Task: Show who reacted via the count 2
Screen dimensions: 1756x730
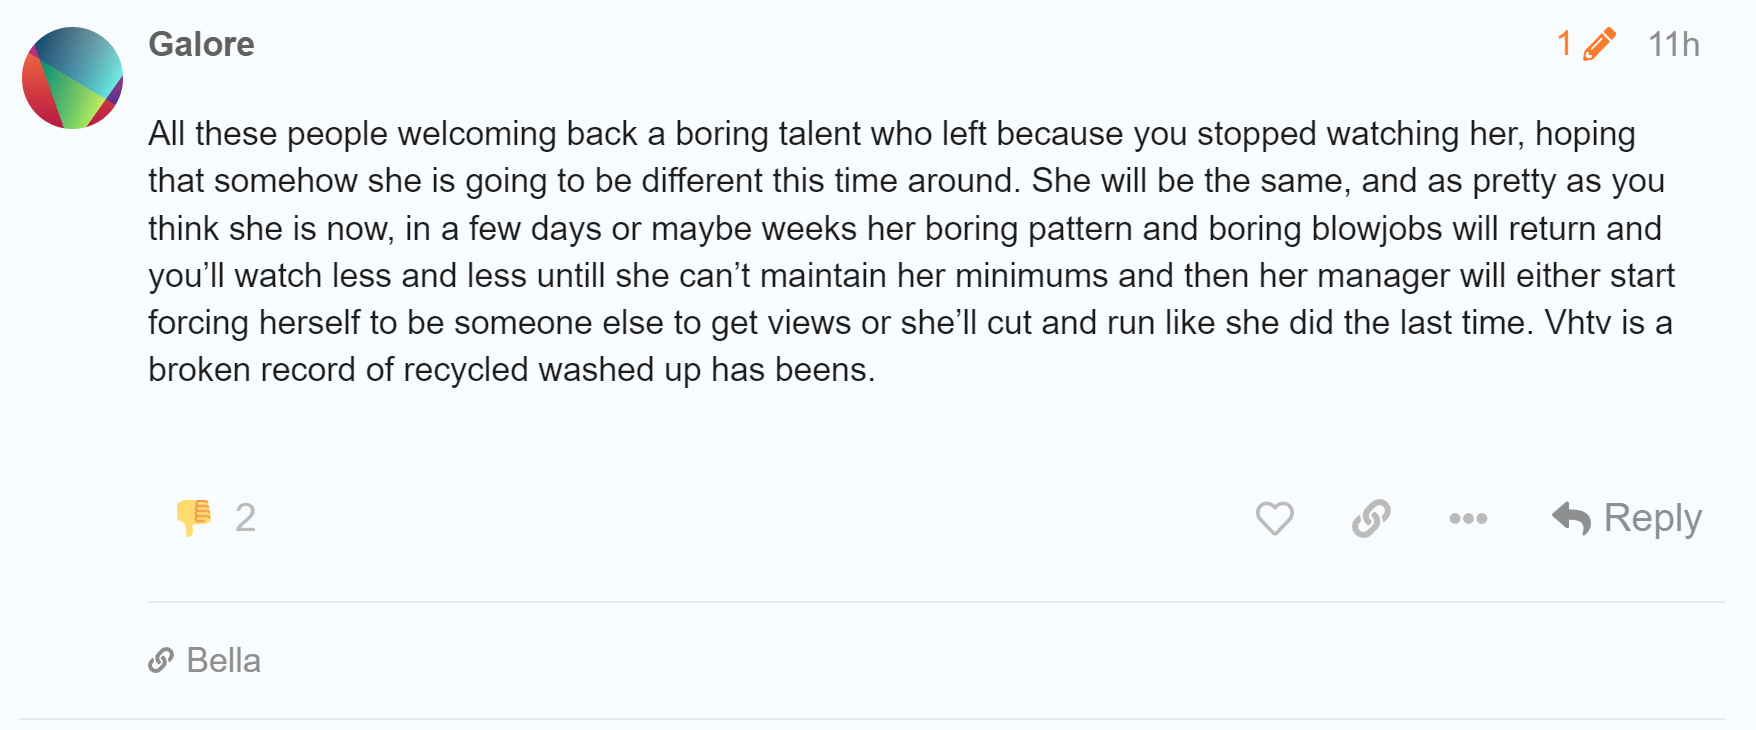Action: 245,518
